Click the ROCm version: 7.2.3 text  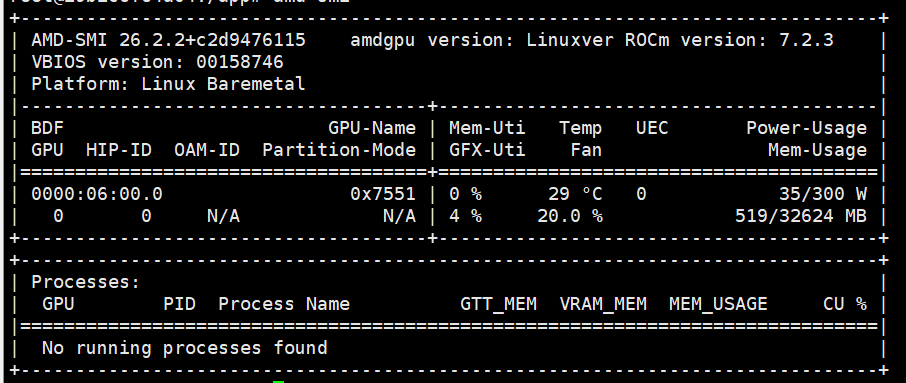pos(729,40)
